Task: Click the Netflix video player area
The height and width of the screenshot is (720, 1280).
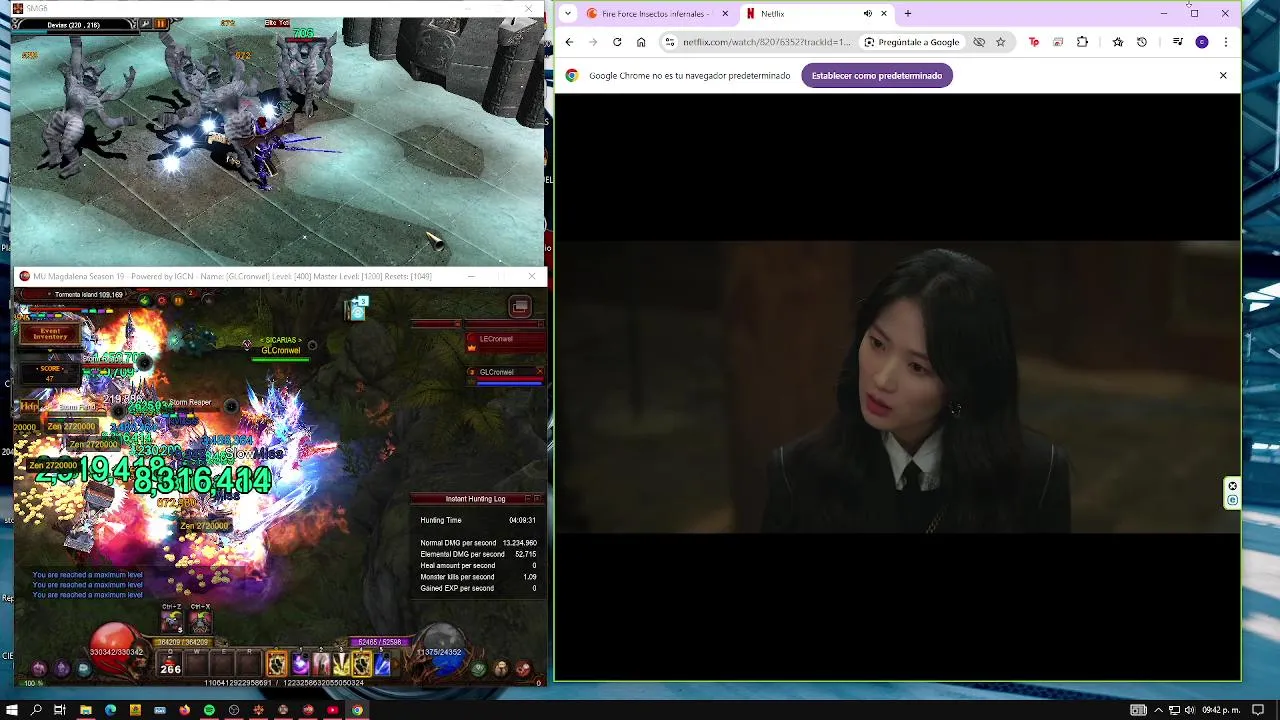Action: tap(898, 387)
